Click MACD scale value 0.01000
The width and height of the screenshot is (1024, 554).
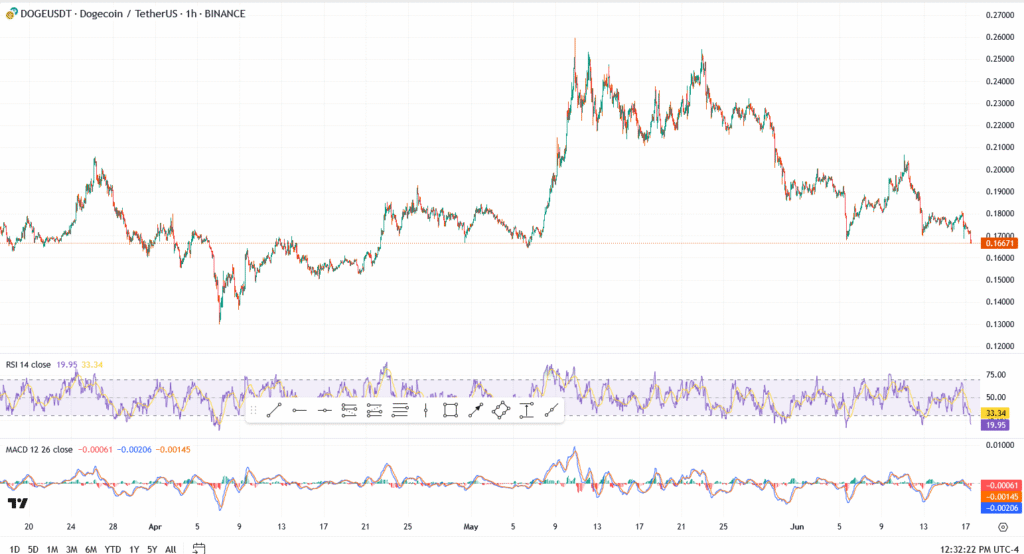pyautogui.click(x=1000, y=445)
